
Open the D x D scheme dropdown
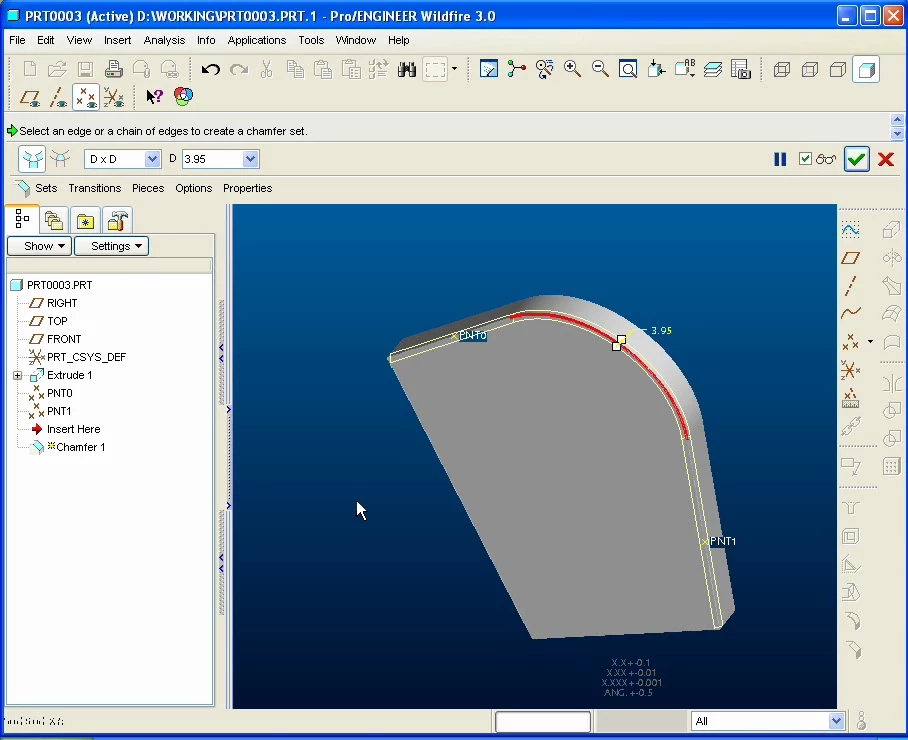click(152, 159)
